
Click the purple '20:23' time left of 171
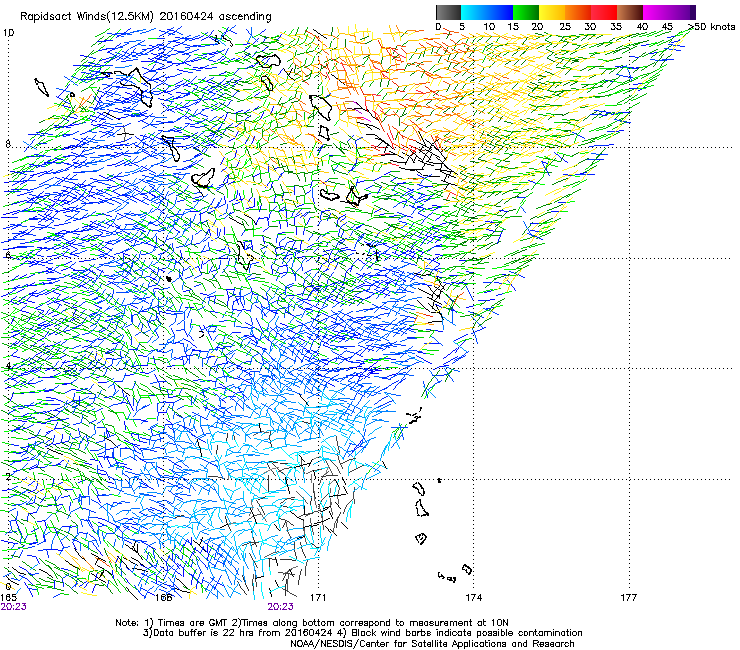coord(280,607)
